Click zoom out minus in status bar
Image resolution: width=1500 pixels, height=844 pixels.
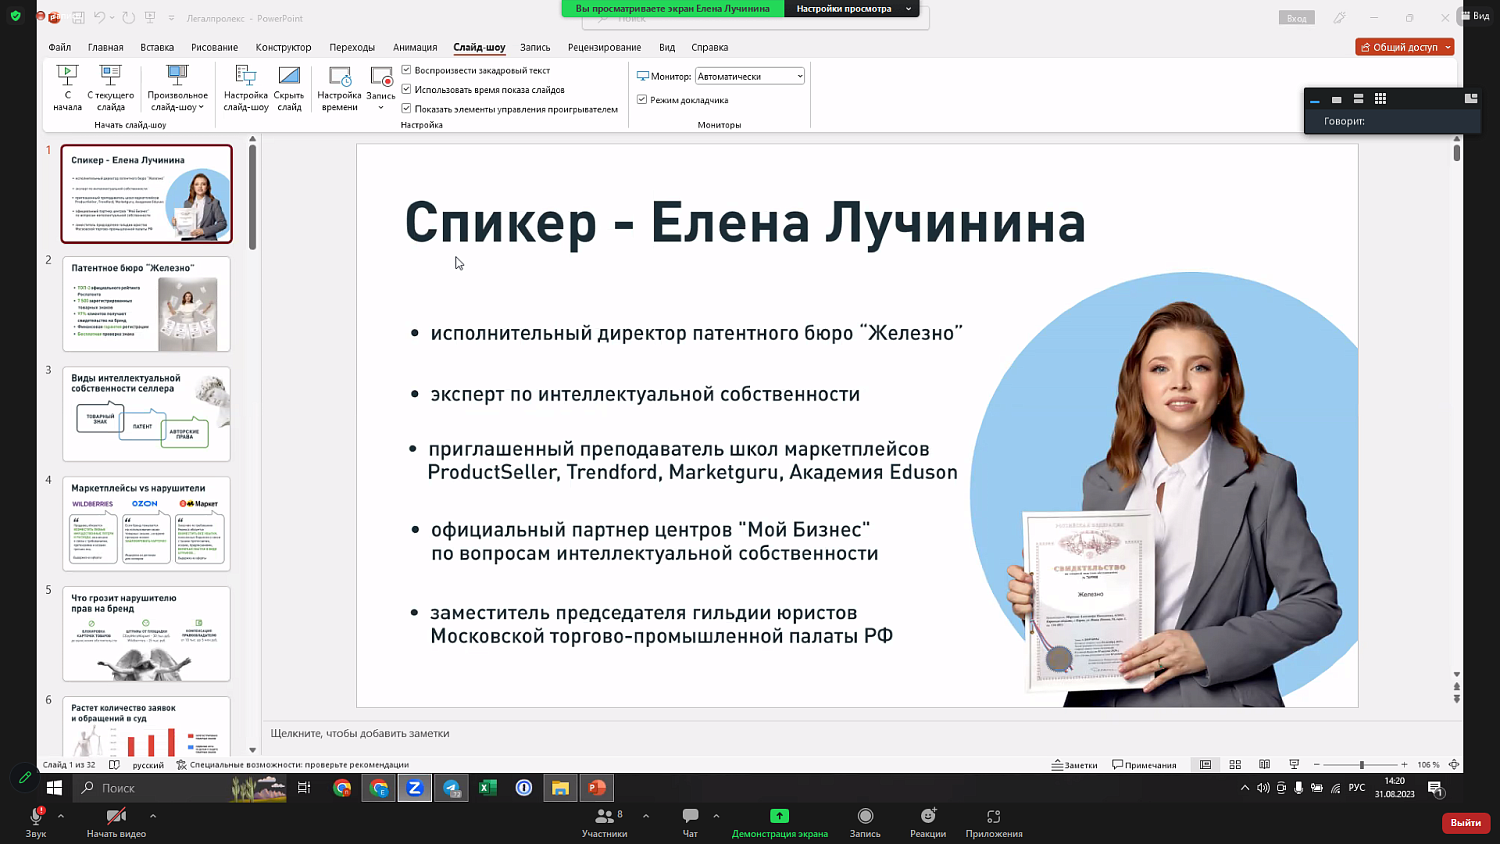click(1317, 765)
